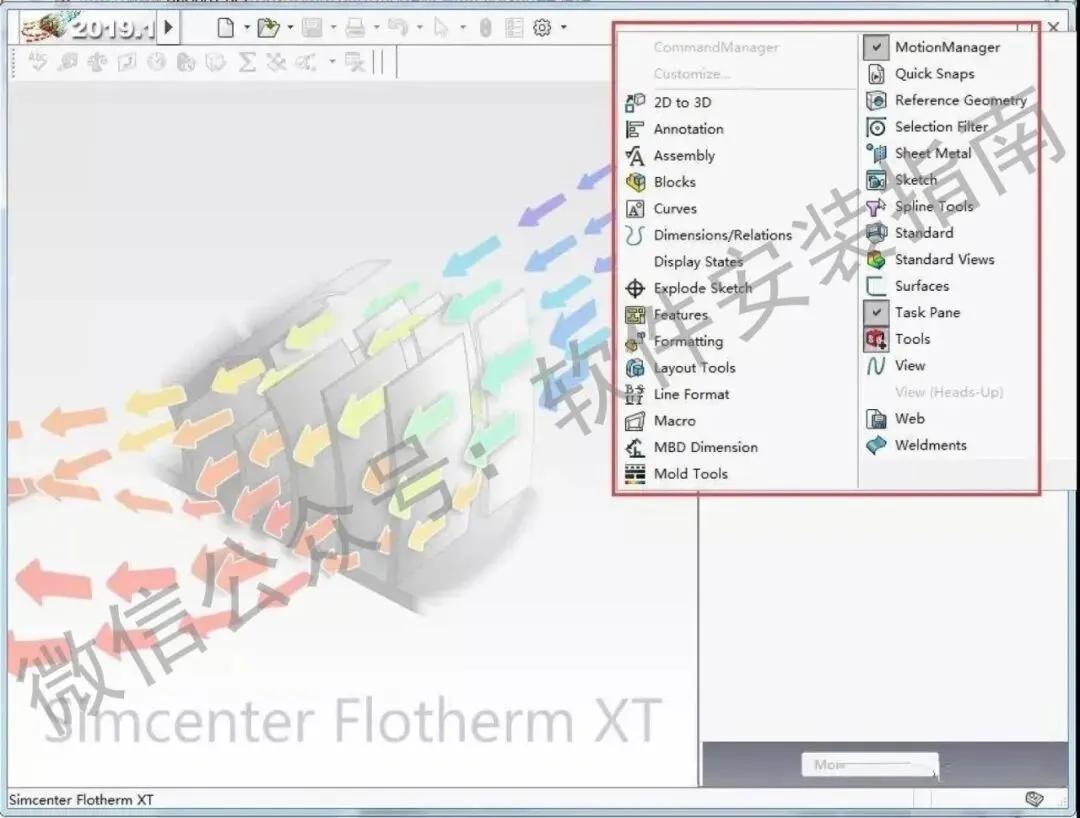The height and width of the screenshot is (818, 1080).
Task: Click the Select cursor icon in the toolbar
Action: point(441,28)
